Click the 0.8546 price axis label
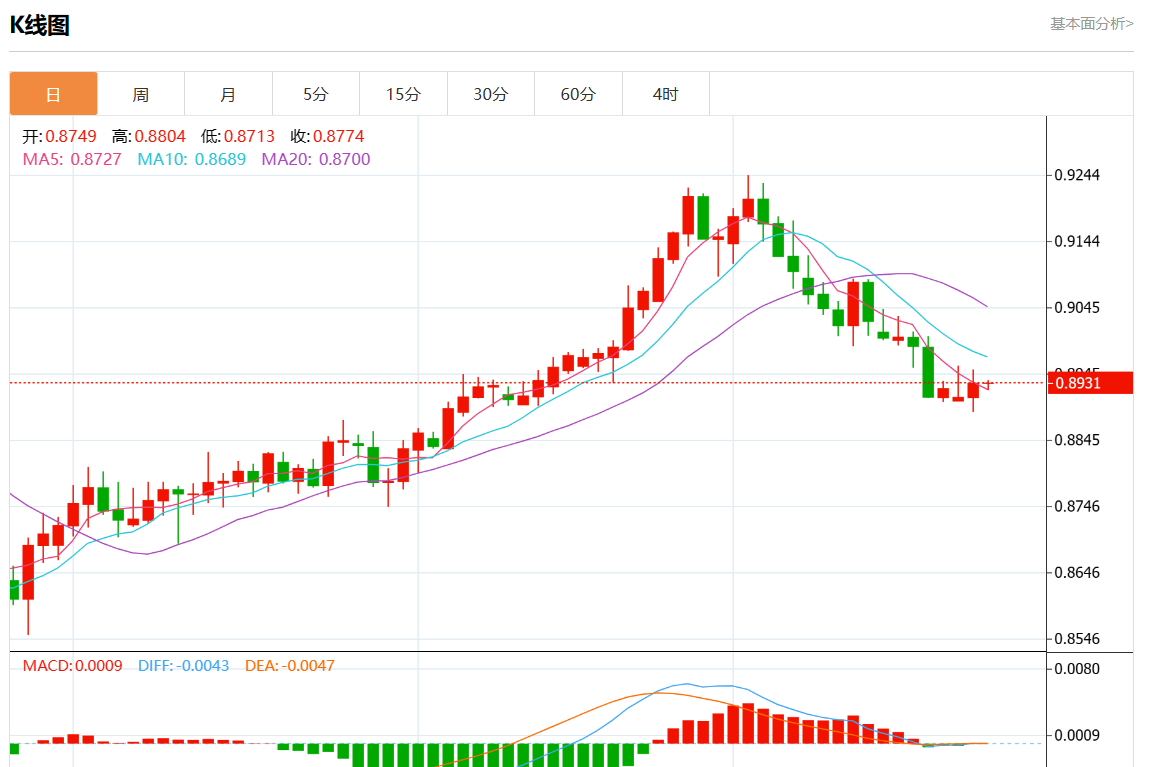The height and width of the screenshot is (767, 1153). 1077,638
